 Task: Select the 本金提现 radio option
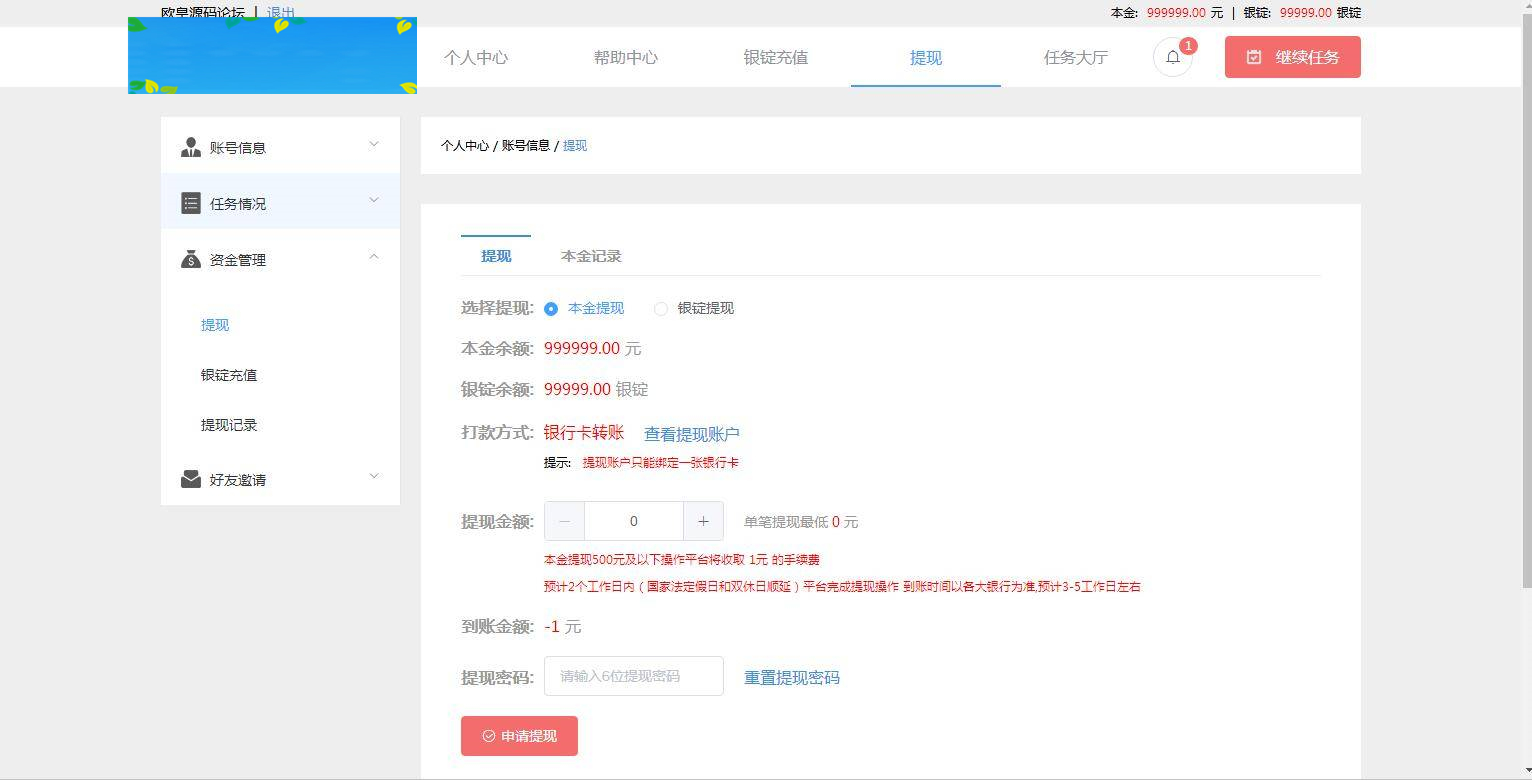[551, 308]
